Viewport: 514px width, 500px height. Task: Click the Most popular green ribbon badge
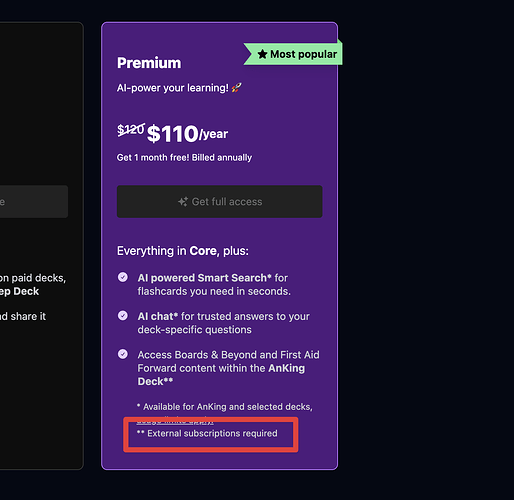click(293, 54)
